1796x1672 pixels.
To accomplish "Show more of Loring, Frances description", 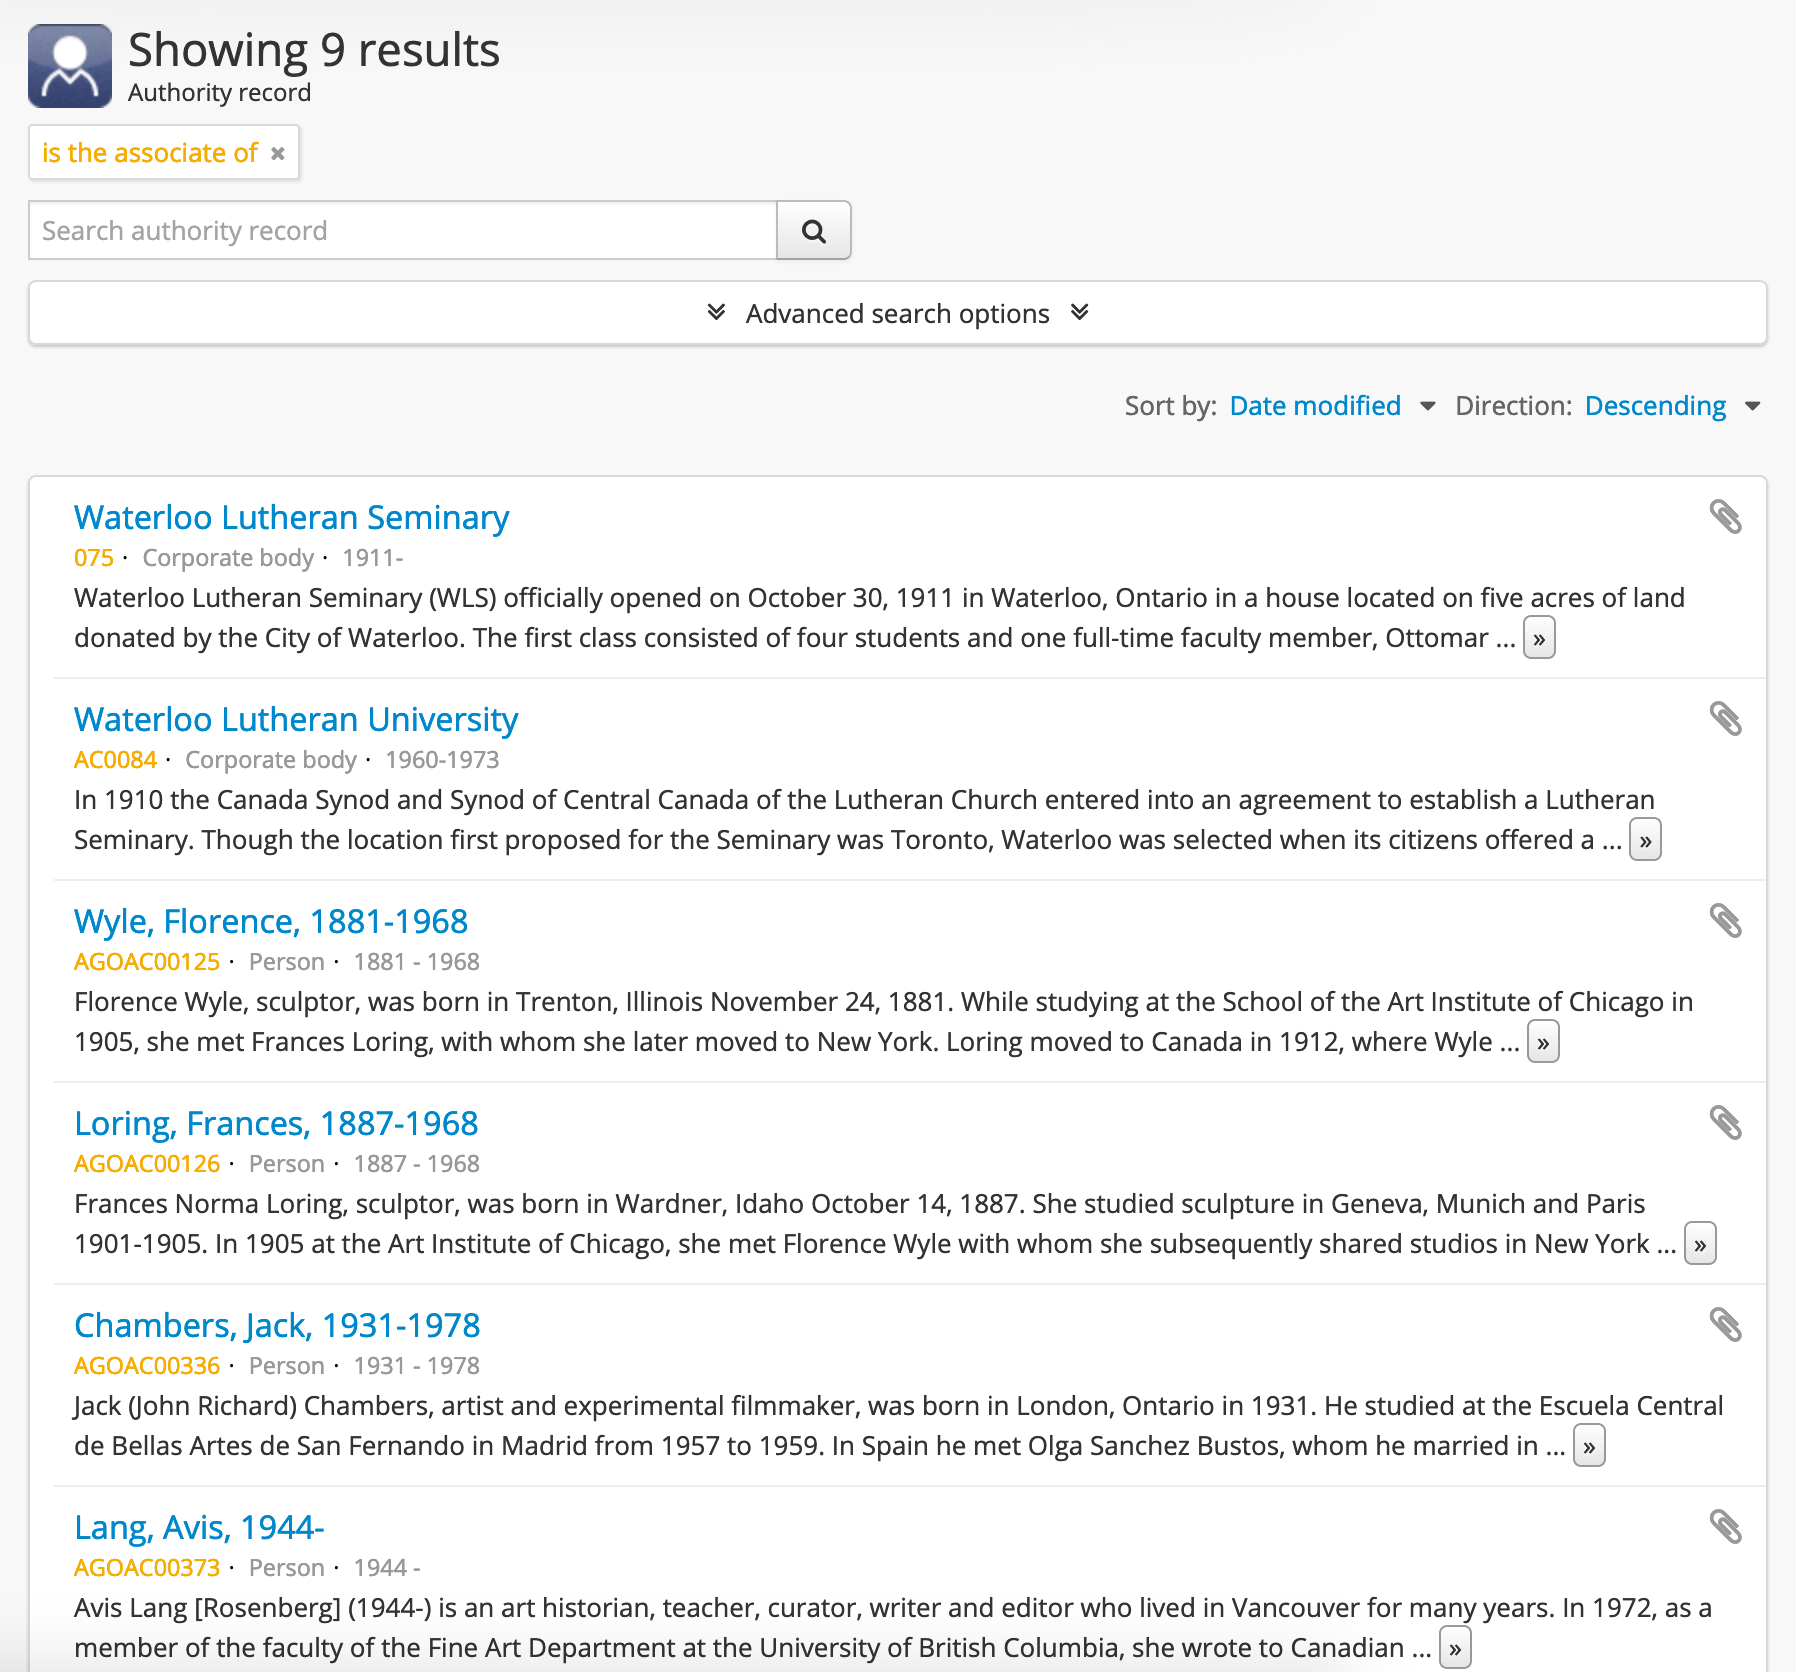I will click(x=1699, y=1245).
